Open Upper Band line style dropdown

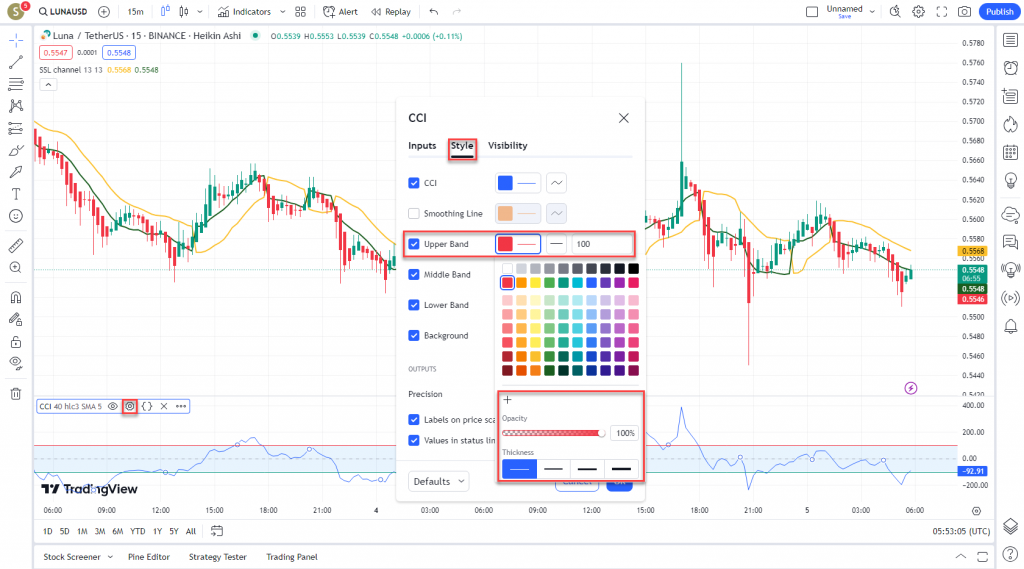point(556,244)
